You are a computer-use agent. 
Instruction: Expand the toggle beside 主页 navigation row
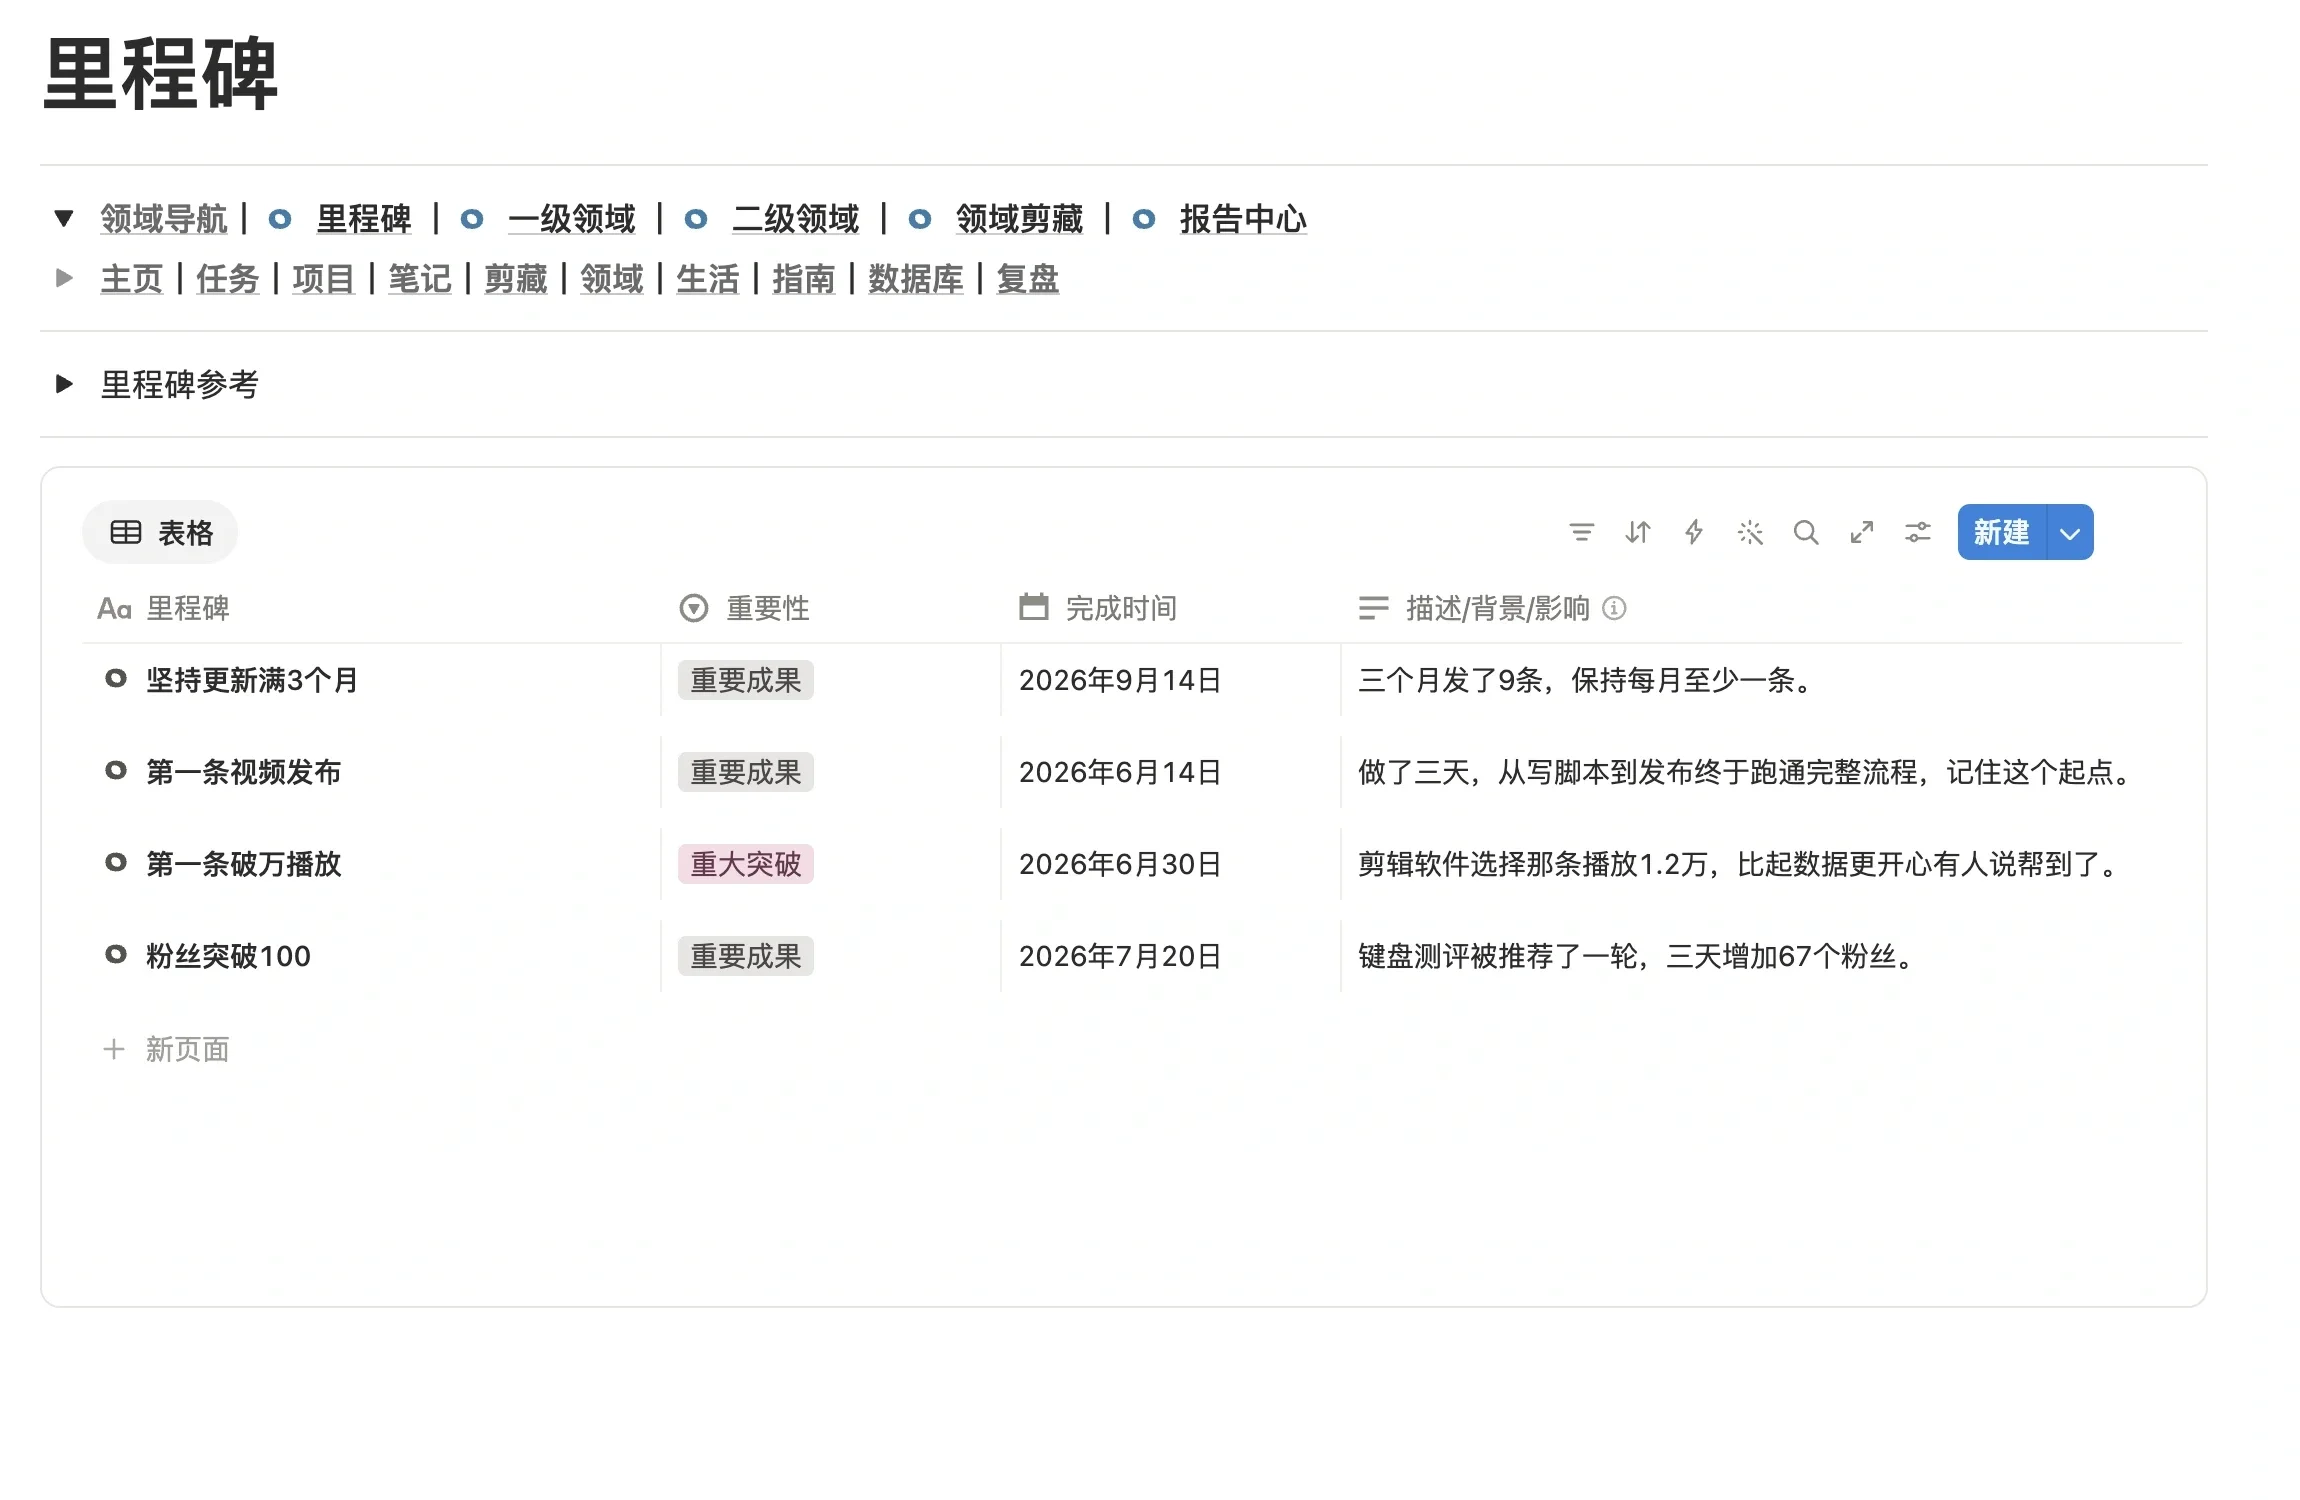pyautogui.click(x=64, y=278)
